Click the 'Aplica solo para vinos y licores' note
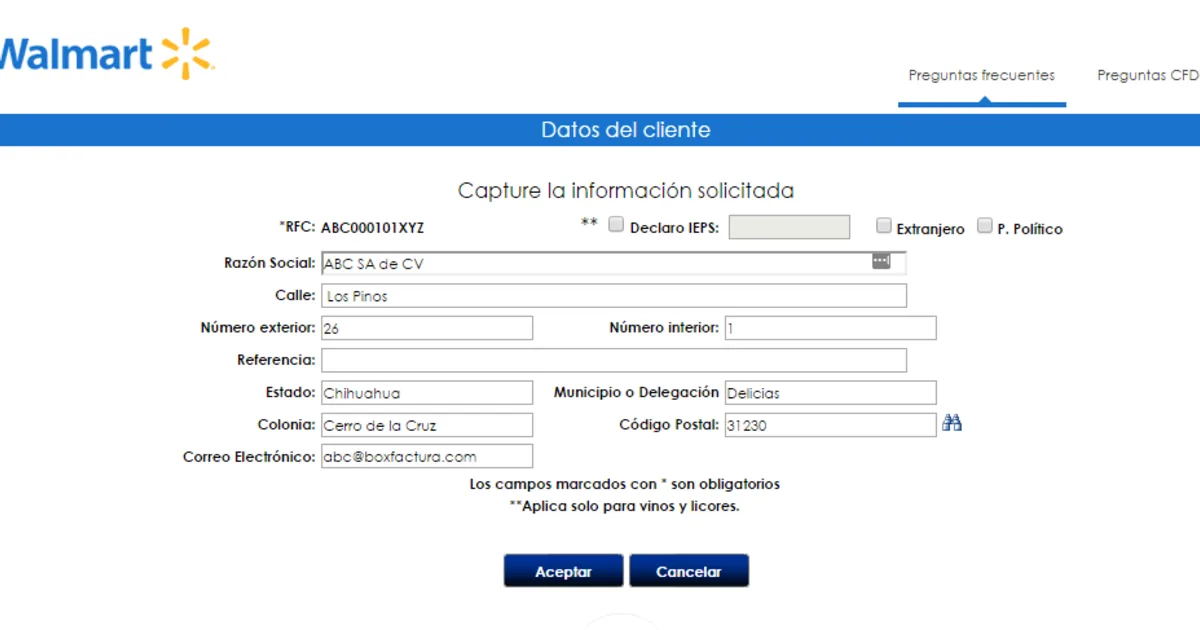 click(625, 506)
